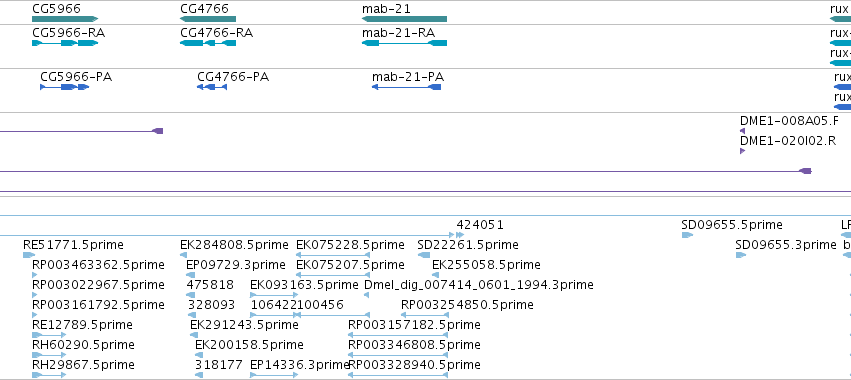
Task: Click the SD09655.5prime EST arrow
Action: (687, 235)
